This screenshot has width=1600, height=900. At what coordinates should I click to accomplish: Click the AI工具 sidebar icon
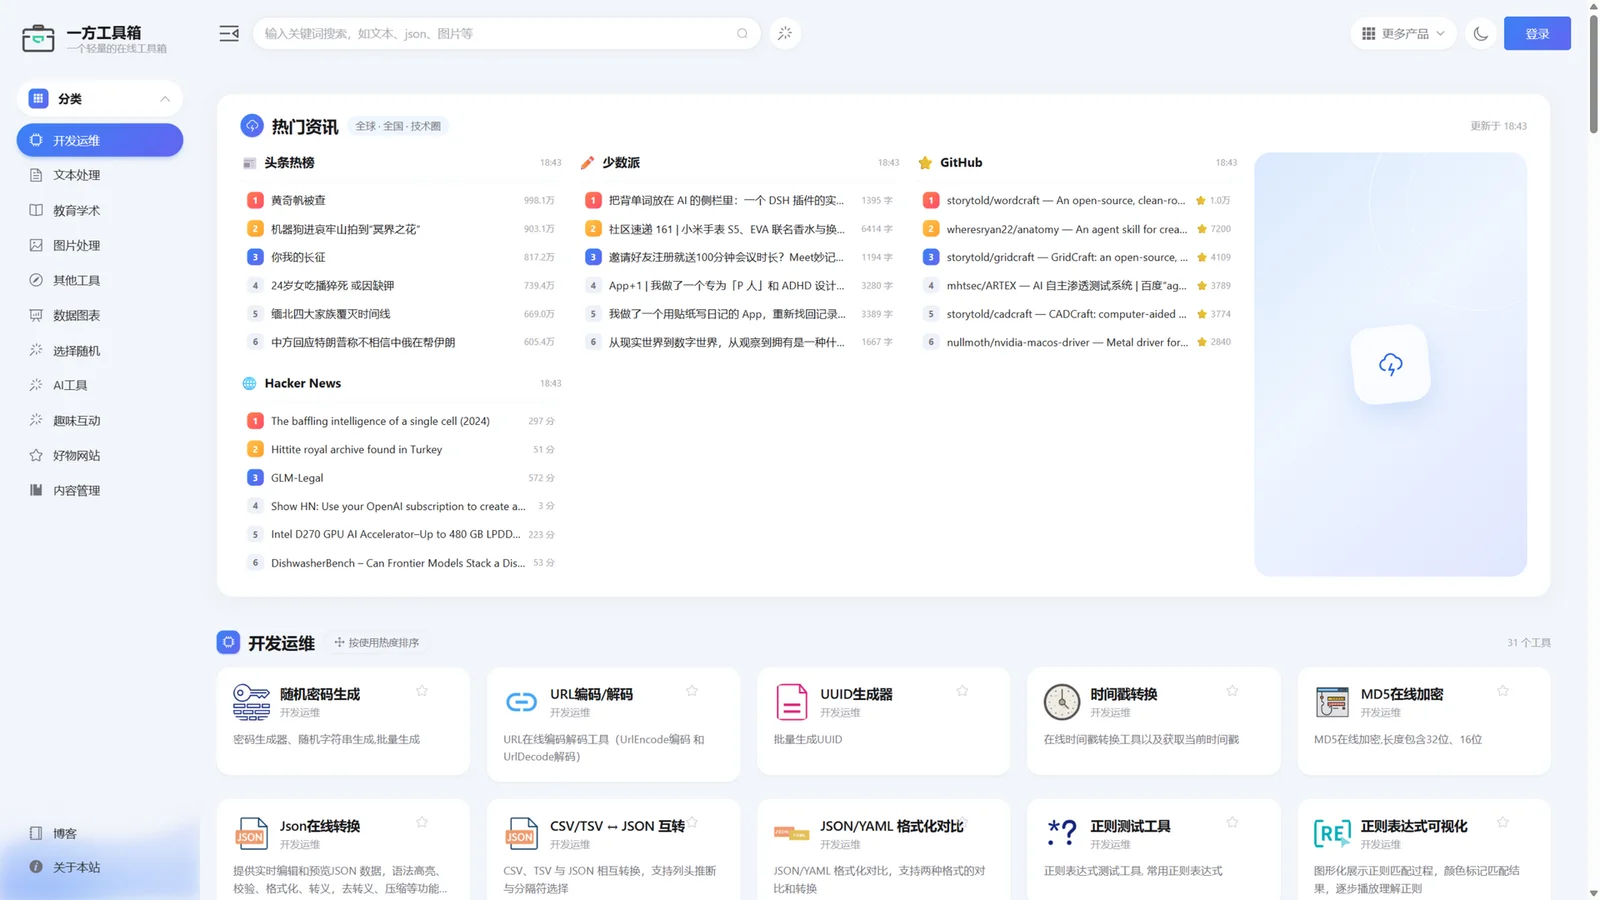(x=36, y=385)
